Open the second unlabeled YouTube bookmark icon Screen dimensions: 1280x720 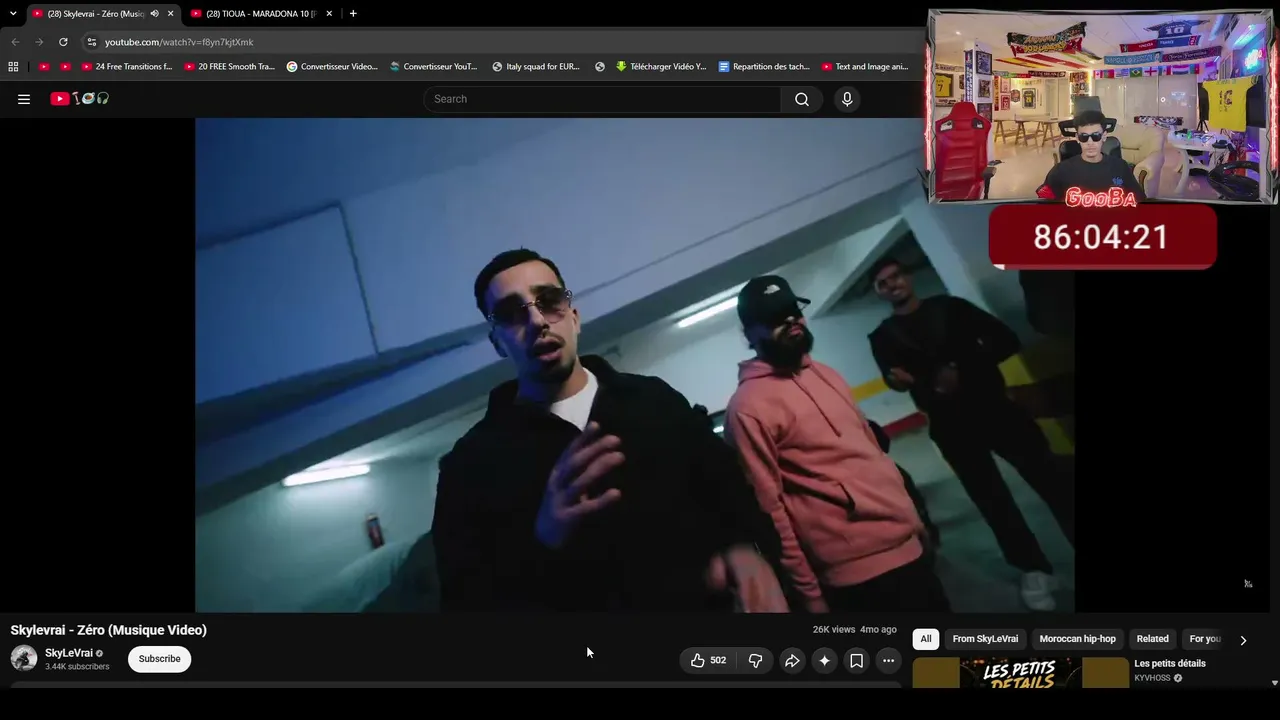pyautogui.click(x=66, y=67)
